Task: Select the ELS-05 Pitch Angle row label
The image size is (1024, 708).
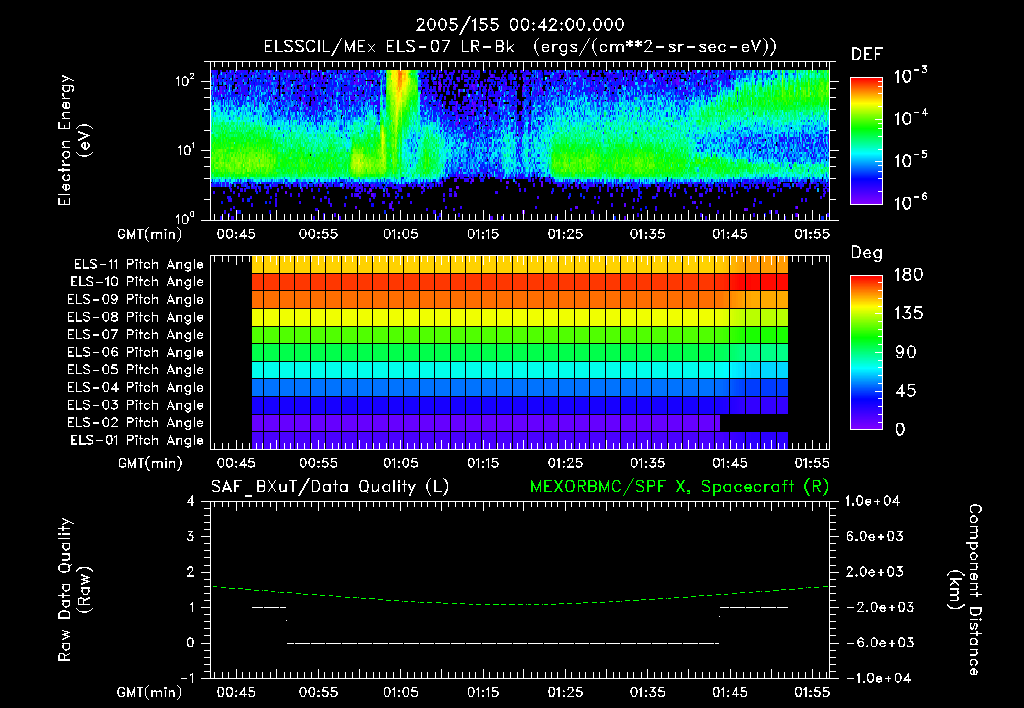Action: (135, 370)
